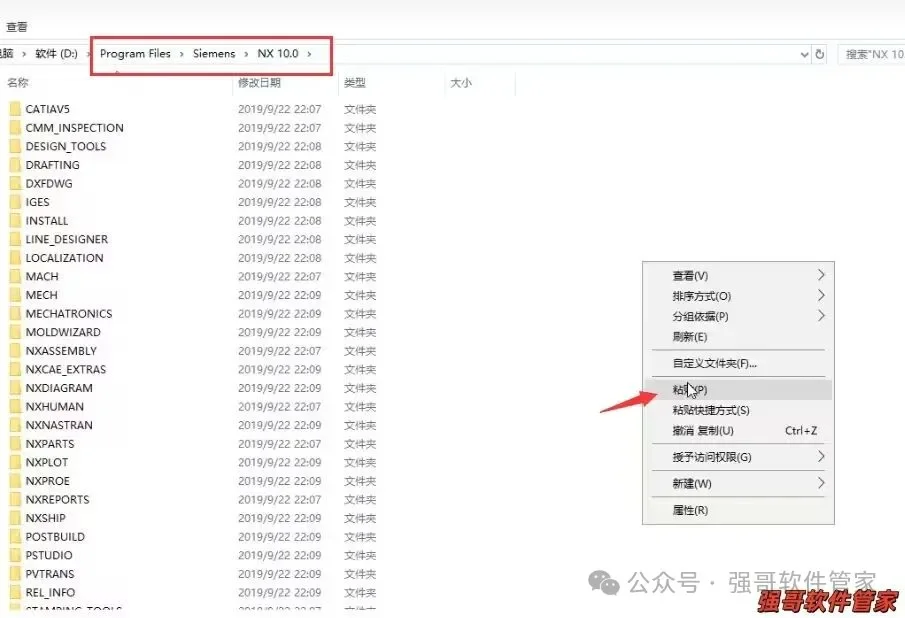The image size is (905, 618).
Task: Select the NXNASTRAN folder icon
Action: click(x=15, y=425)
